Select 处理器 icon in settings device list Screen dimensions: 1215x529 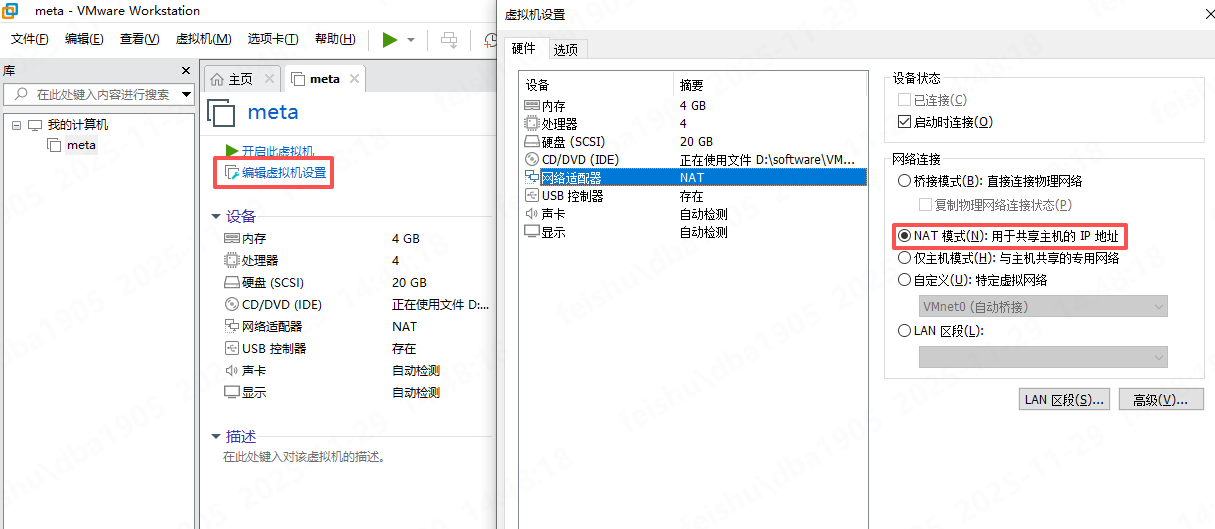coord(532,124)
